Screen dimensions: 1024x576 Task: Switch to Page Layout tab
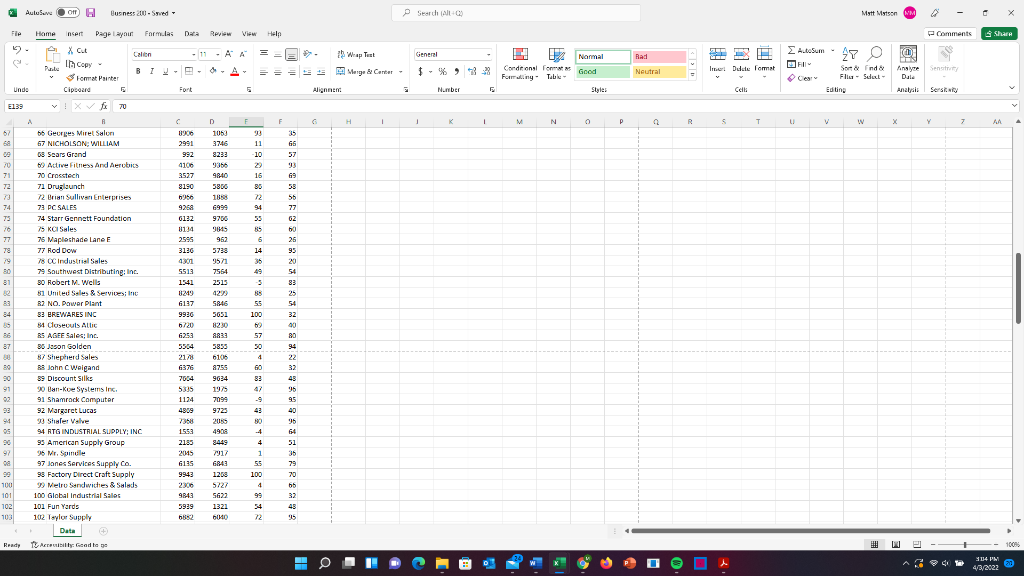(x=114, y=33)
